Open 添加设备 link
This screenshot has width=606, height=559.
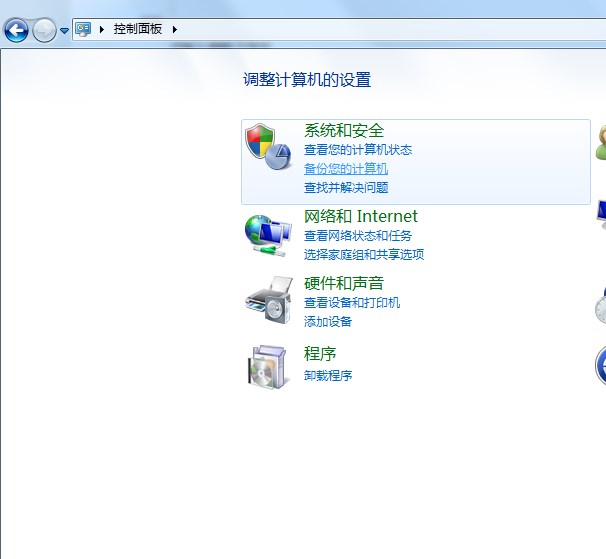pyautogui.click(x=328, y=321)
